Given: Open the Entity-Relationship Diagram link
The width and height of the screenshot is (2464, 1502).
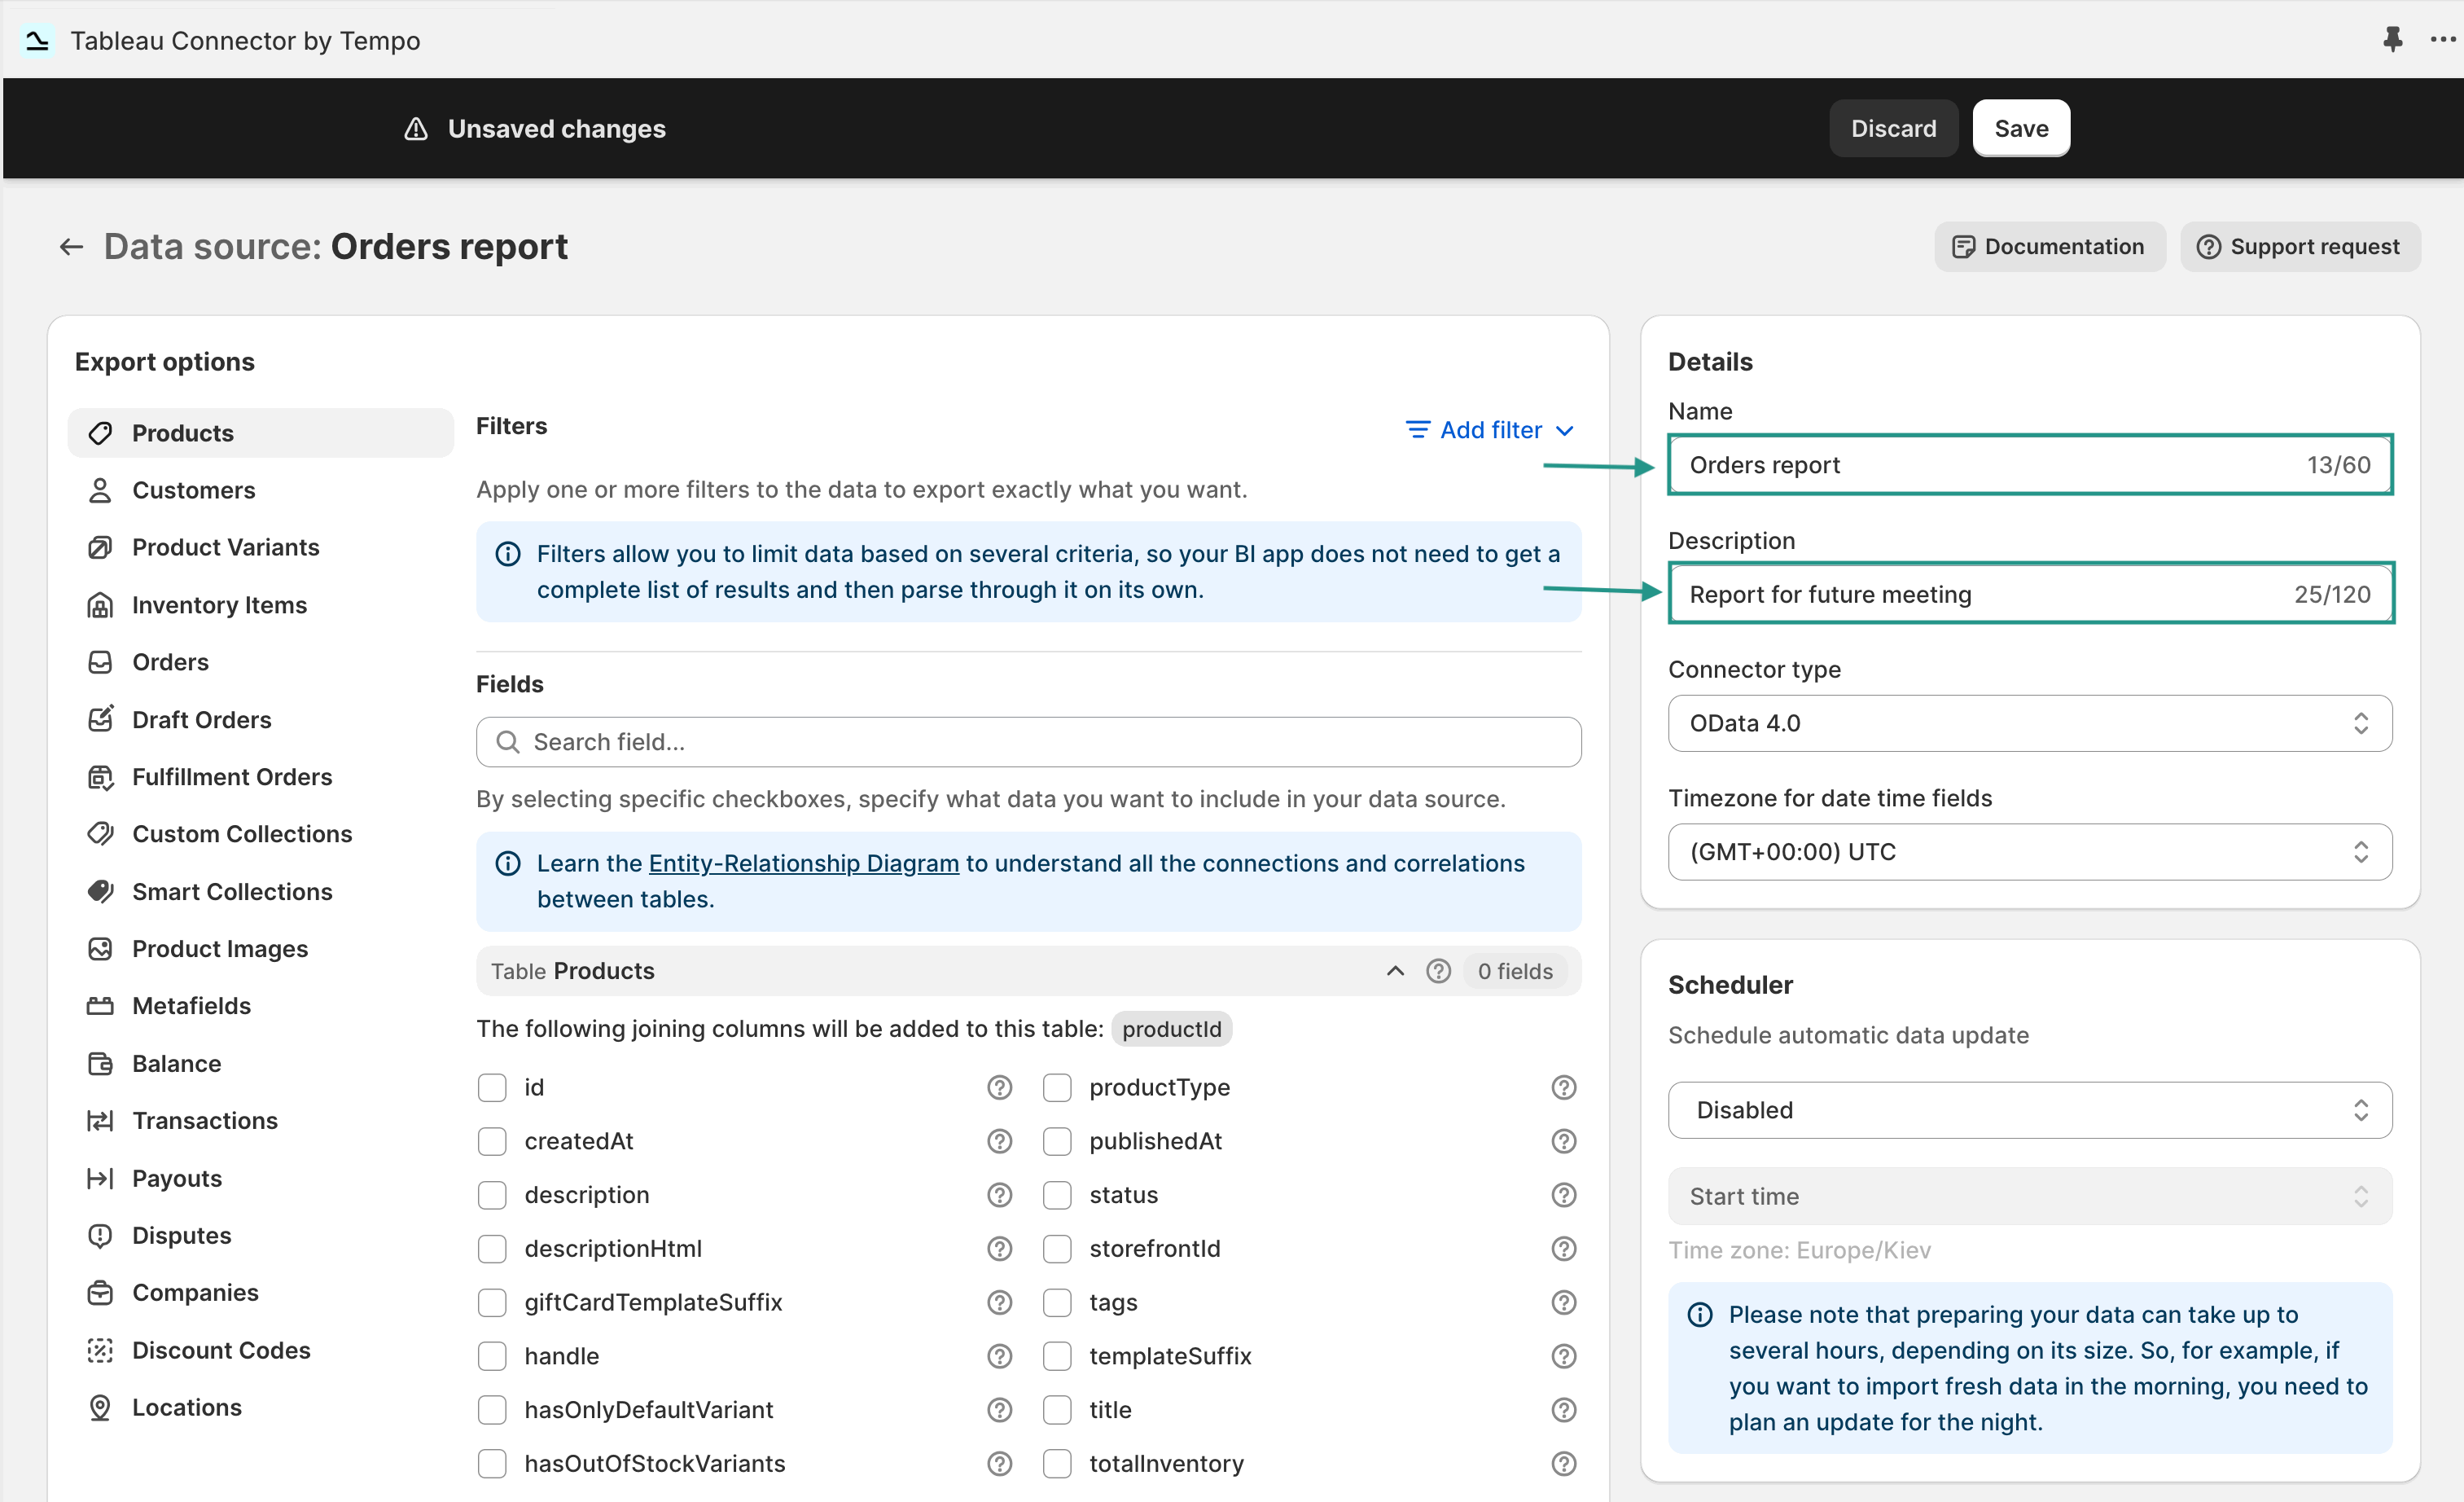Looking at the screenshot, I should 802,863.
